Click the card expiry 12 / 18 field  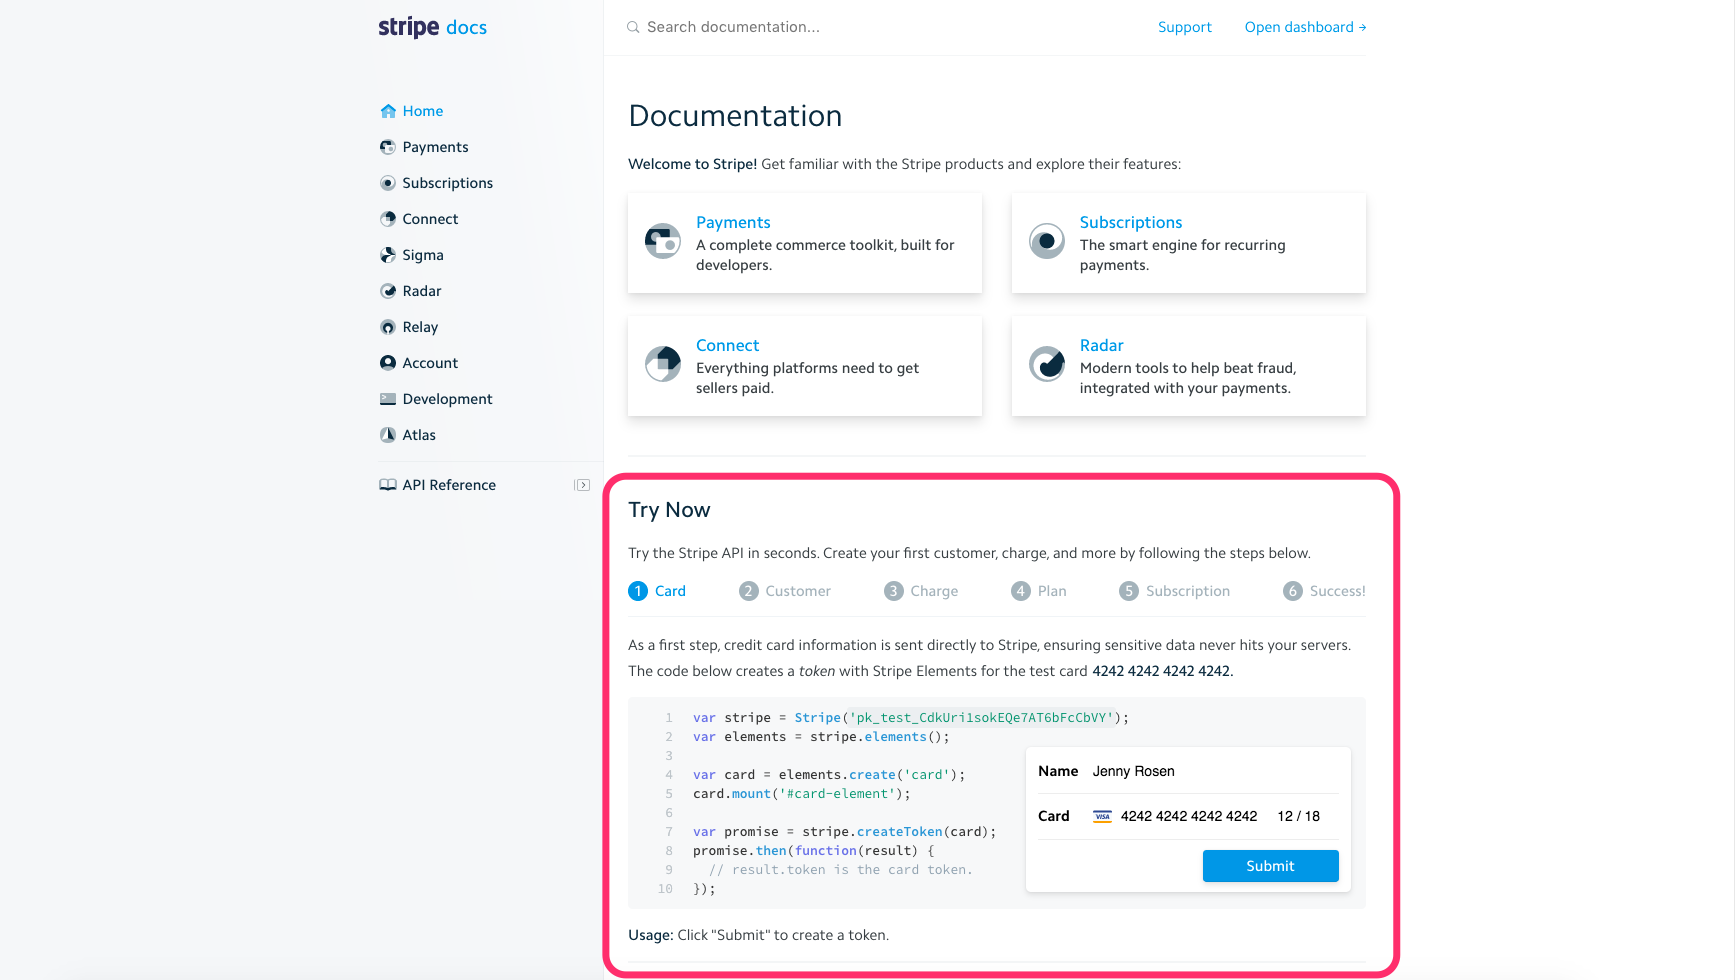(x=1298, y=817)
